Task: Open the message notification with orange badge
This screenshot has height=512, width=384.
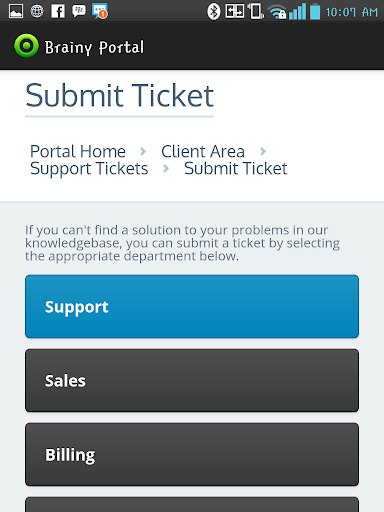Action: pyautogui.click(x=100, y=11)
